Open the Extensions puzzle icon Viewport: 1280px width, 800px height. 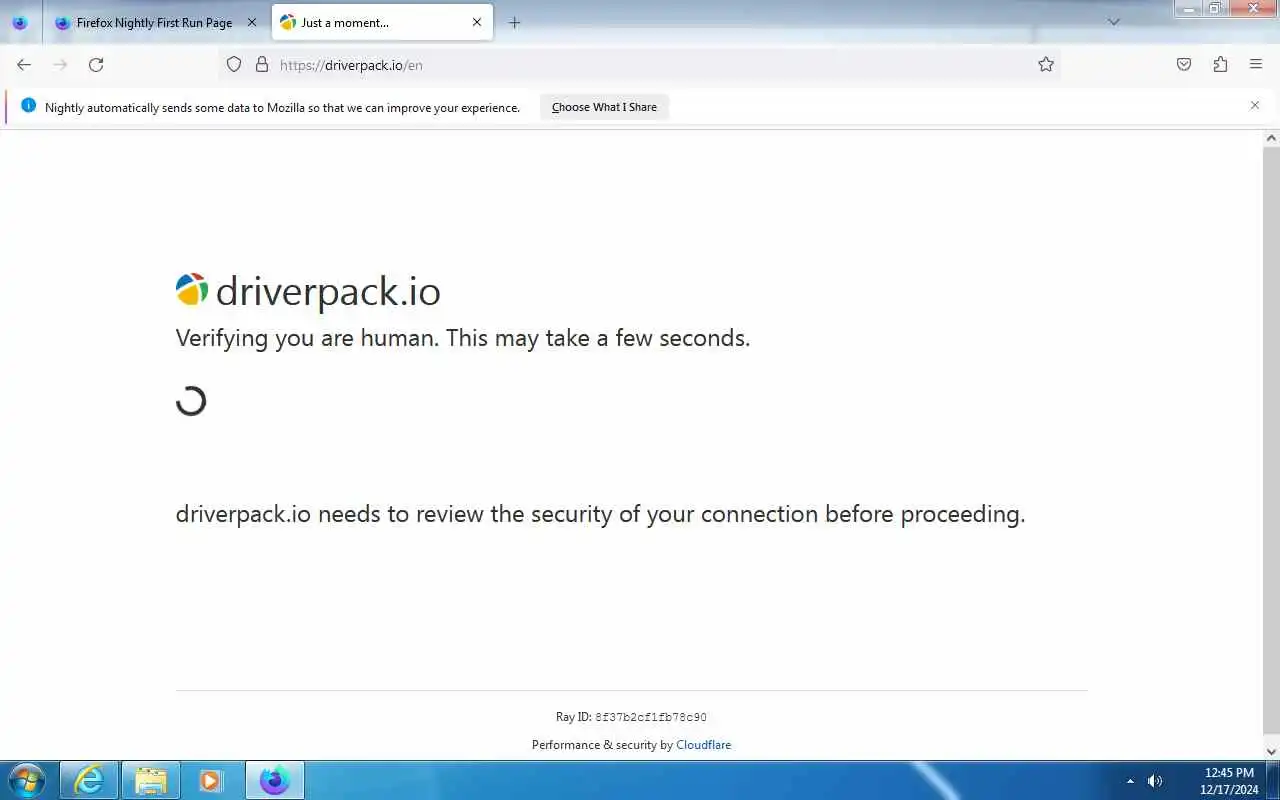pyautogui.click(x=1220, y=65)
